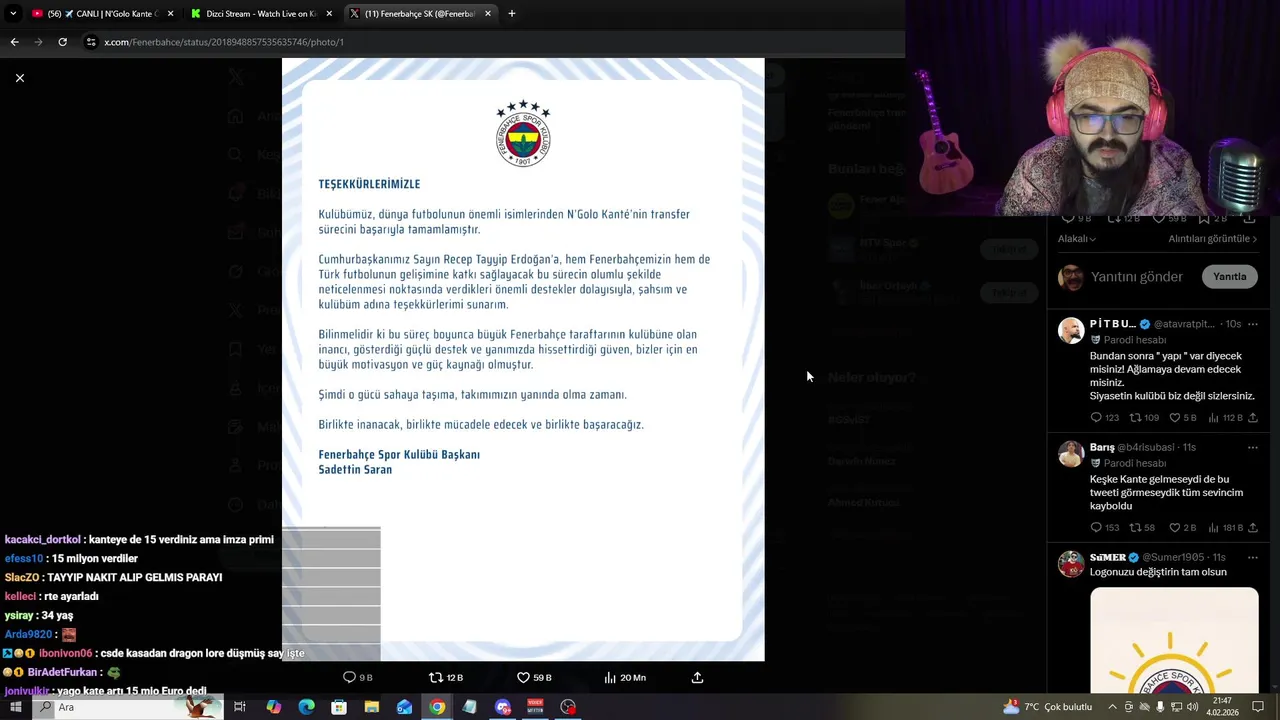Like PİTBU... tweet (5 B)
1280x720 pixels.
(x=1183, y=418)
